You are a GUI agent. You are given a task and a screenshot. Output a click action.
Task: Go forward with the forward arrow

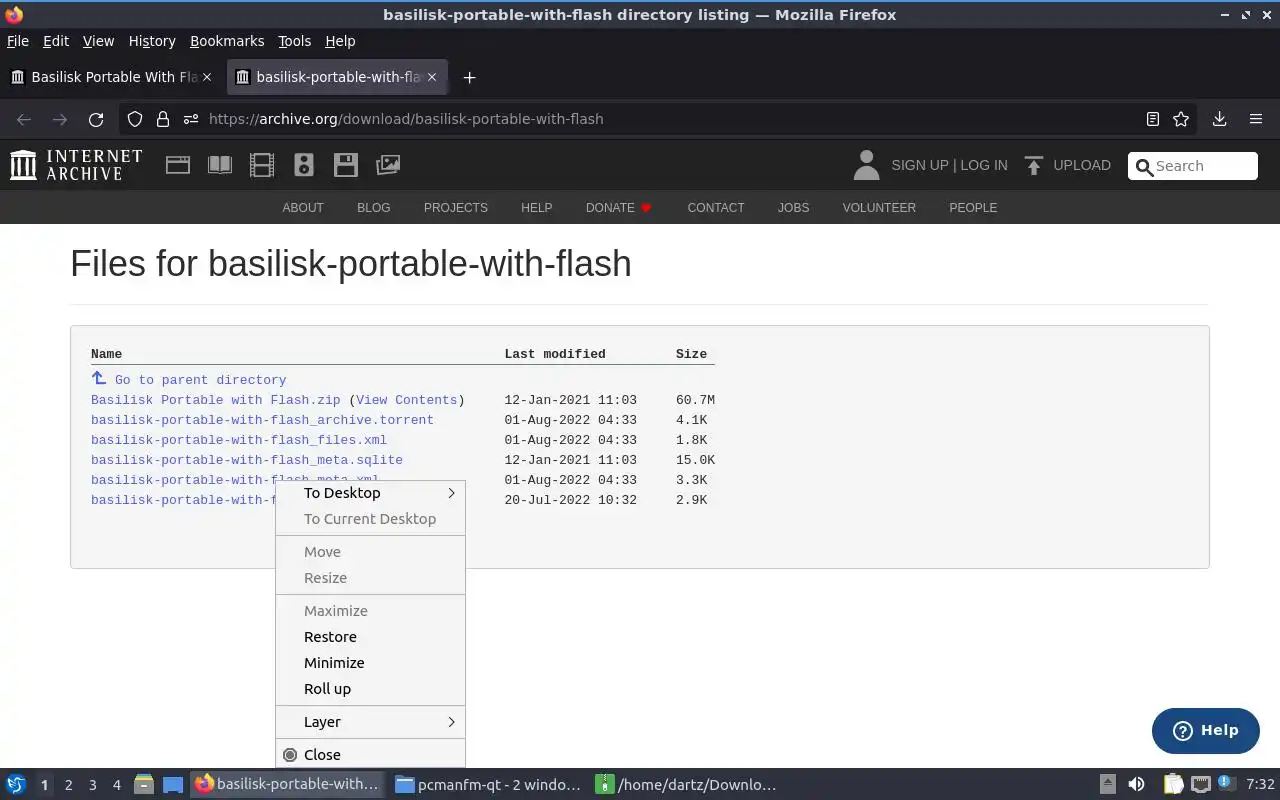click(60, 119)
